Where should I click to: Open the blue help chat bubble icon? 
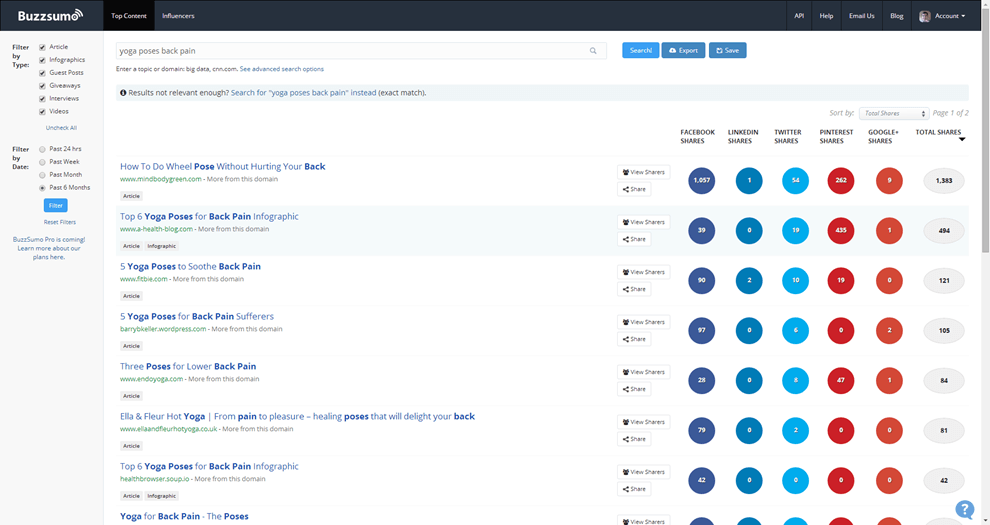964,509
